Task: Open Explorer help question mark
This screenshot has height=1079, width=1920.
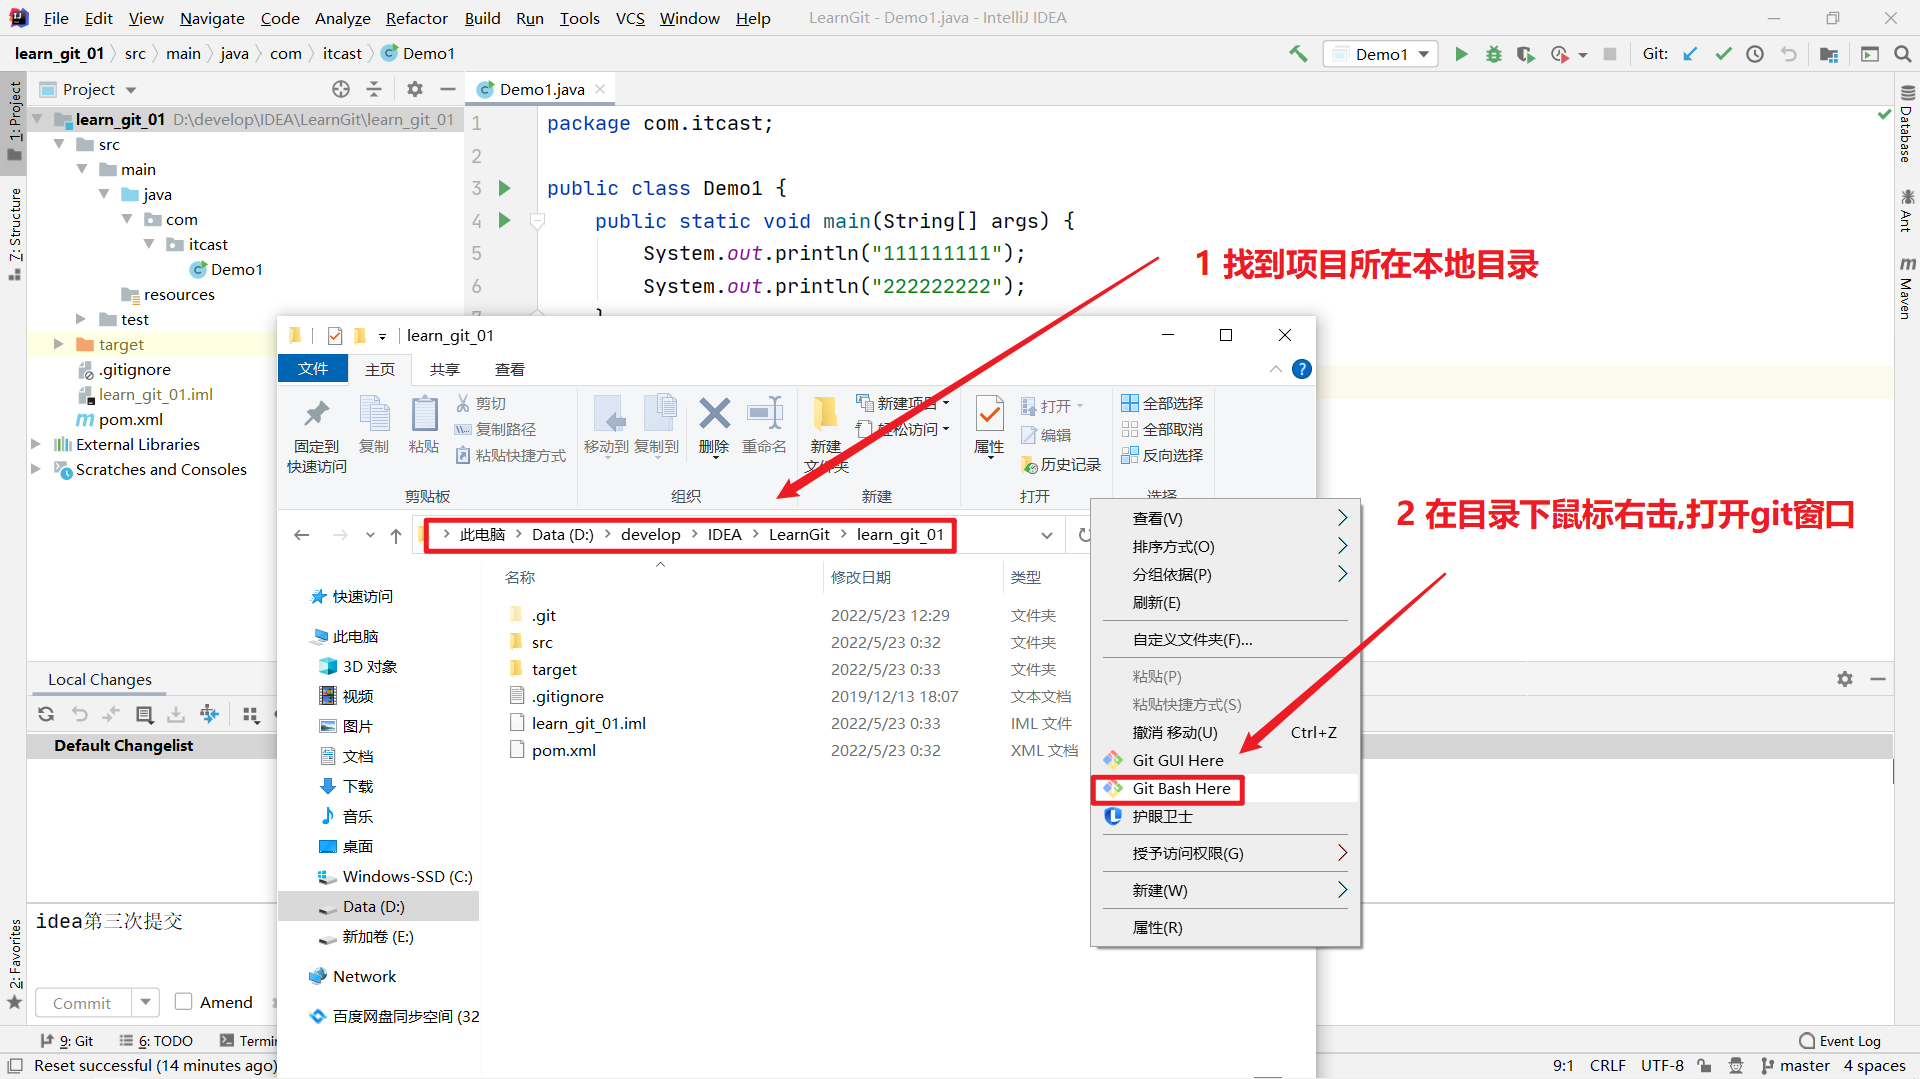Action: point(1301,369)
